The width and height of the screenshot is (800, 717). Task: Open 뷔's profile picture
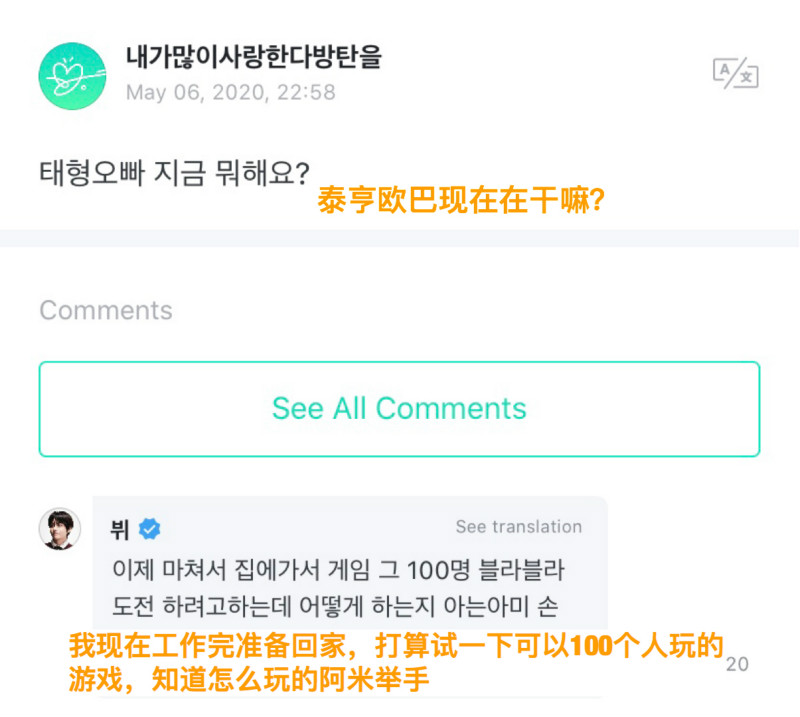(60, 528)
